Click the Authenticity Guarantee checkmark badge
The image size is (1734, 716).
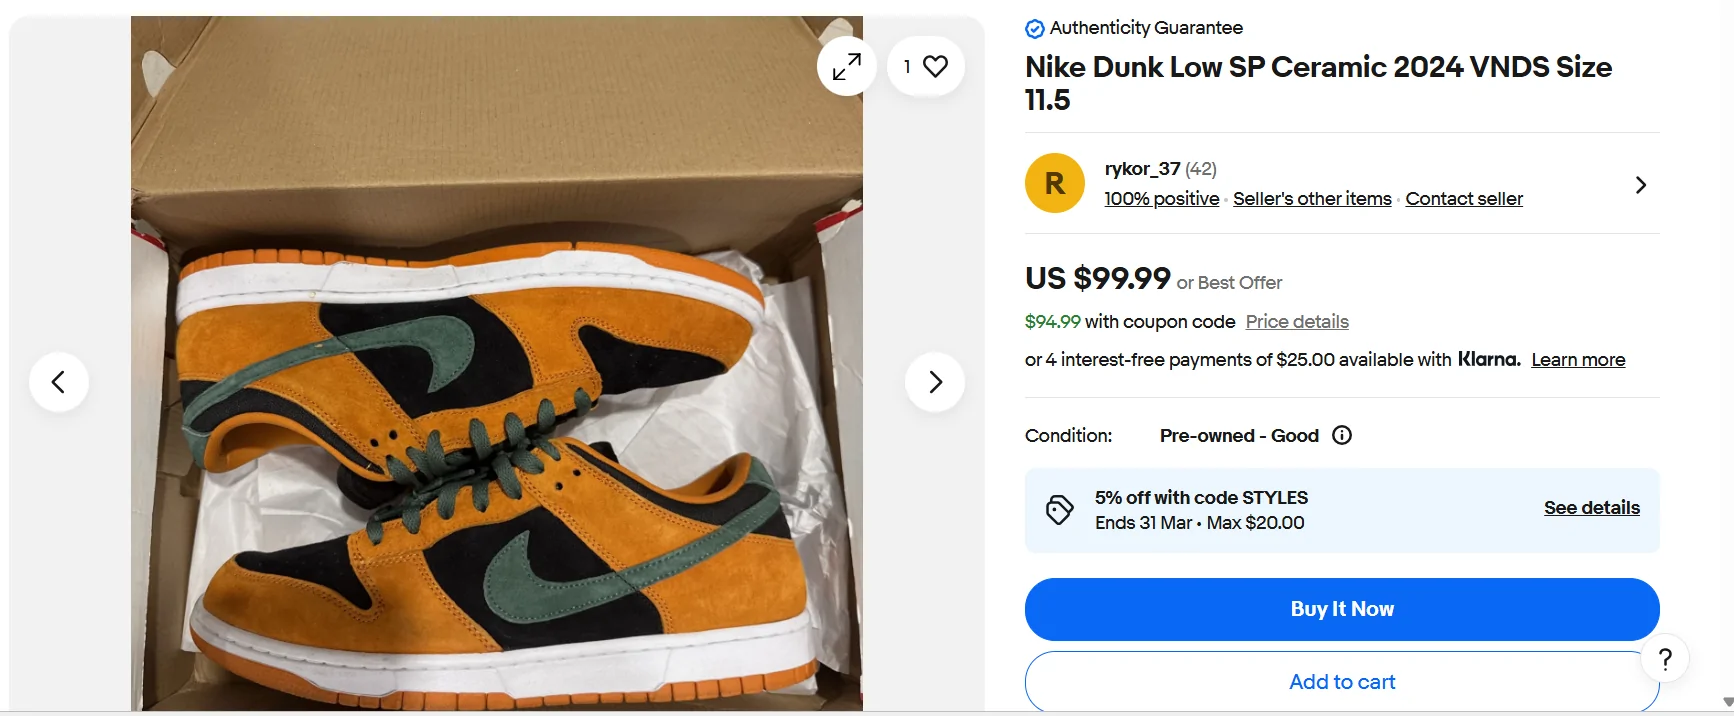pyautogui.click(x=1034, y=28)
